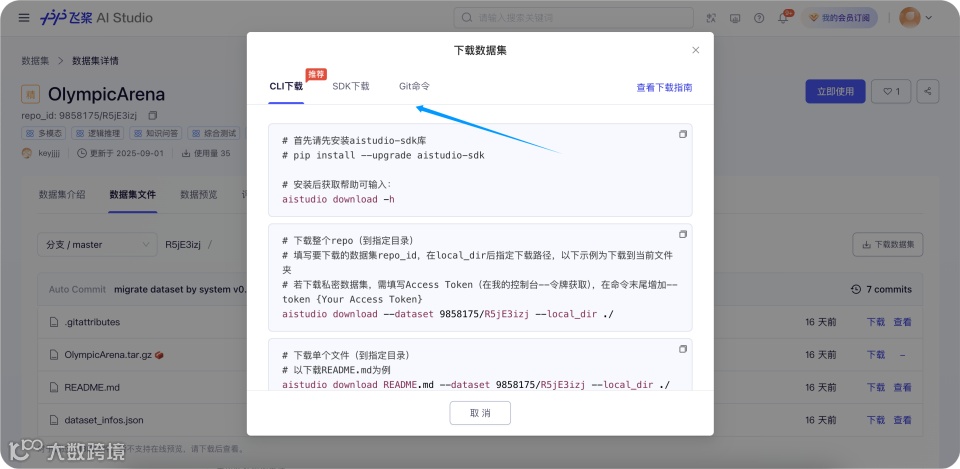The width and height of the screenshot is (960, 469).
Task: Click the 更新于 2025-09-01 text
Action: 126,153
